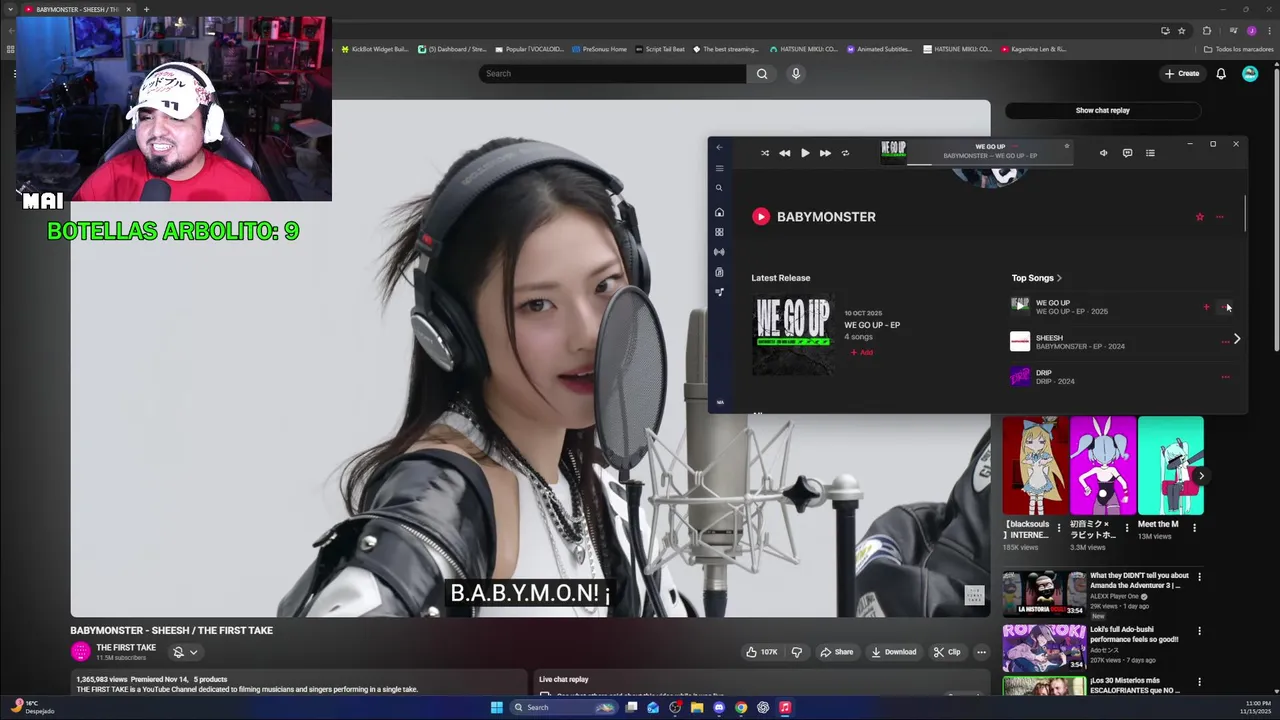
Task: Open more options for BABYMONSTER artist
Action: click(x=1220, y=217)
